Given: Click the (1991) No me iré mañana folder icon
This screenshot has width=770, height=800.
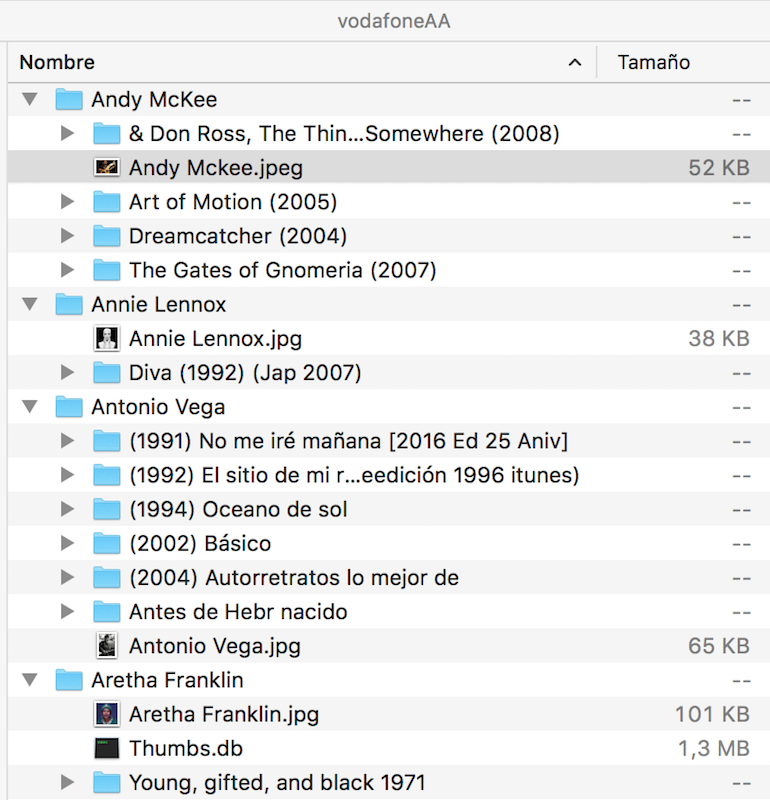Looking at the screenshot, I should coord(107,441).
